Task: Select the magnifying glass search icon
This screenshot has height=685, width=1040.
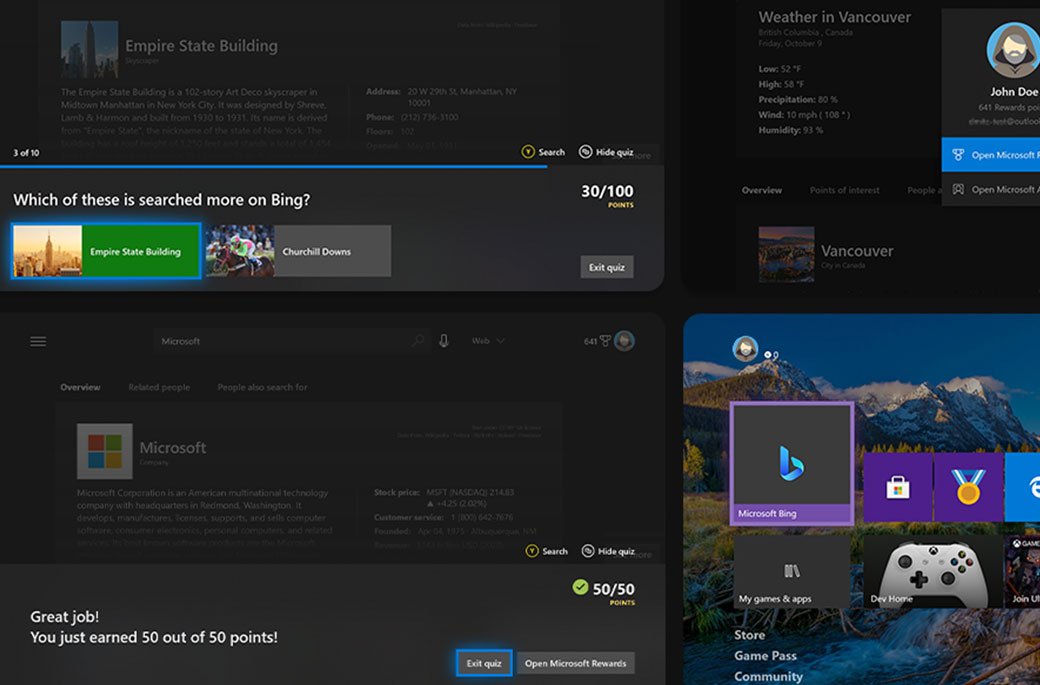Action: pyautogui.click(x=419, y=341)
